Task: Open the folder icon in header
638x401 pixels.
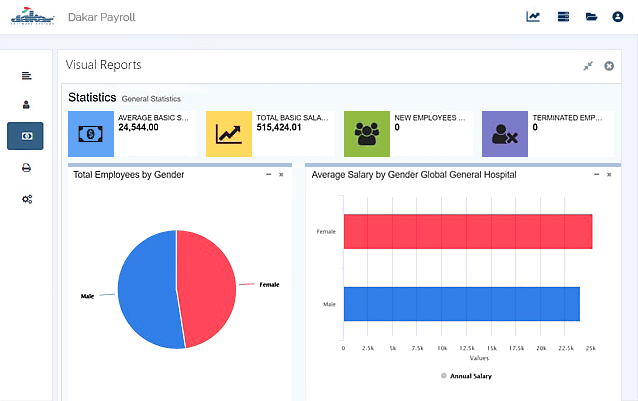Action: [591, 17]
